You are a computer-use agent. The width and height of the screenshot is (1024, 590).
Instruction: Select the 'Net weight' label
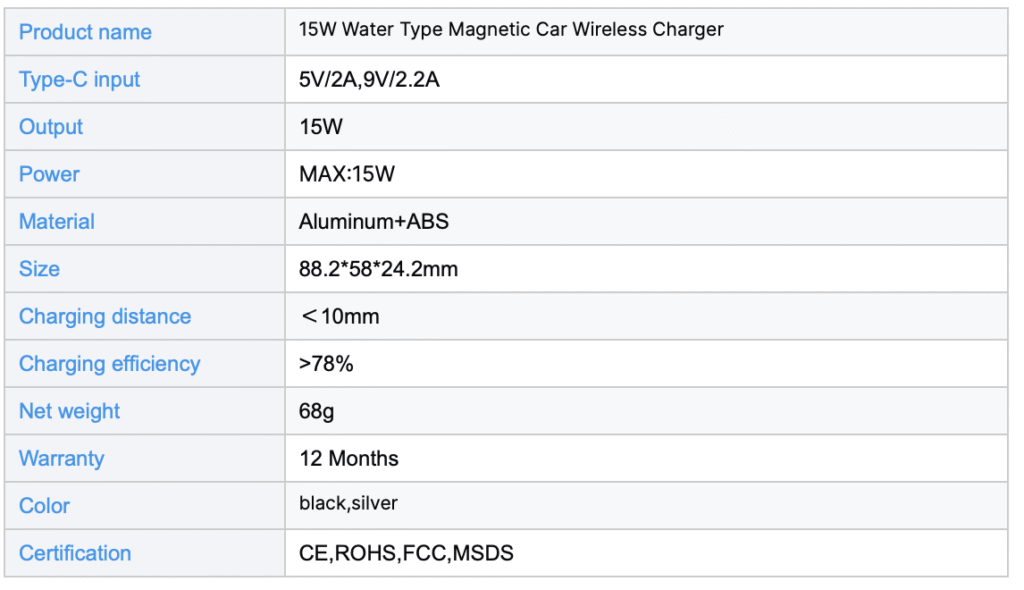(x=69, y=411)
